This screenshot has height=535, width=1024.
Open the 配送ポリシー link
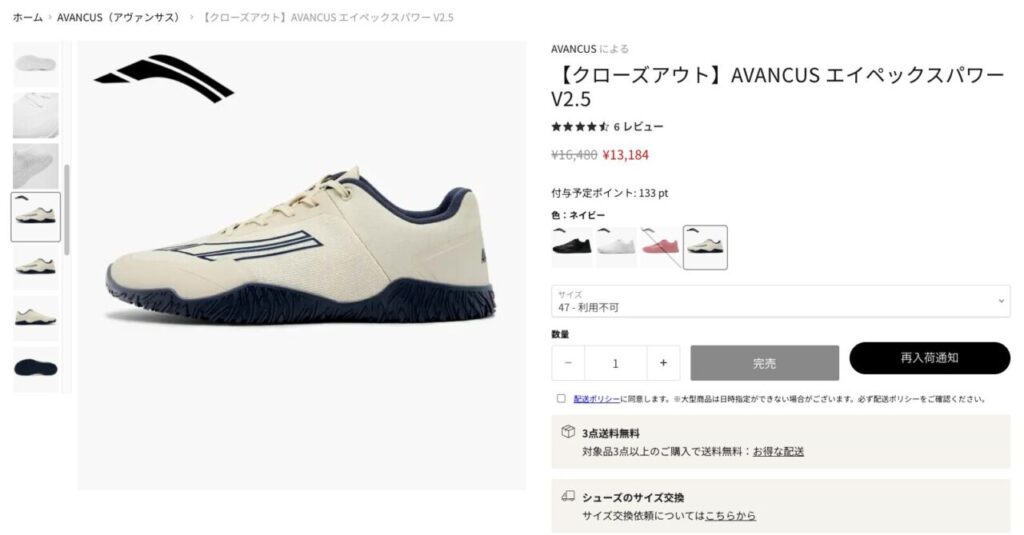(x=596, y=398)
